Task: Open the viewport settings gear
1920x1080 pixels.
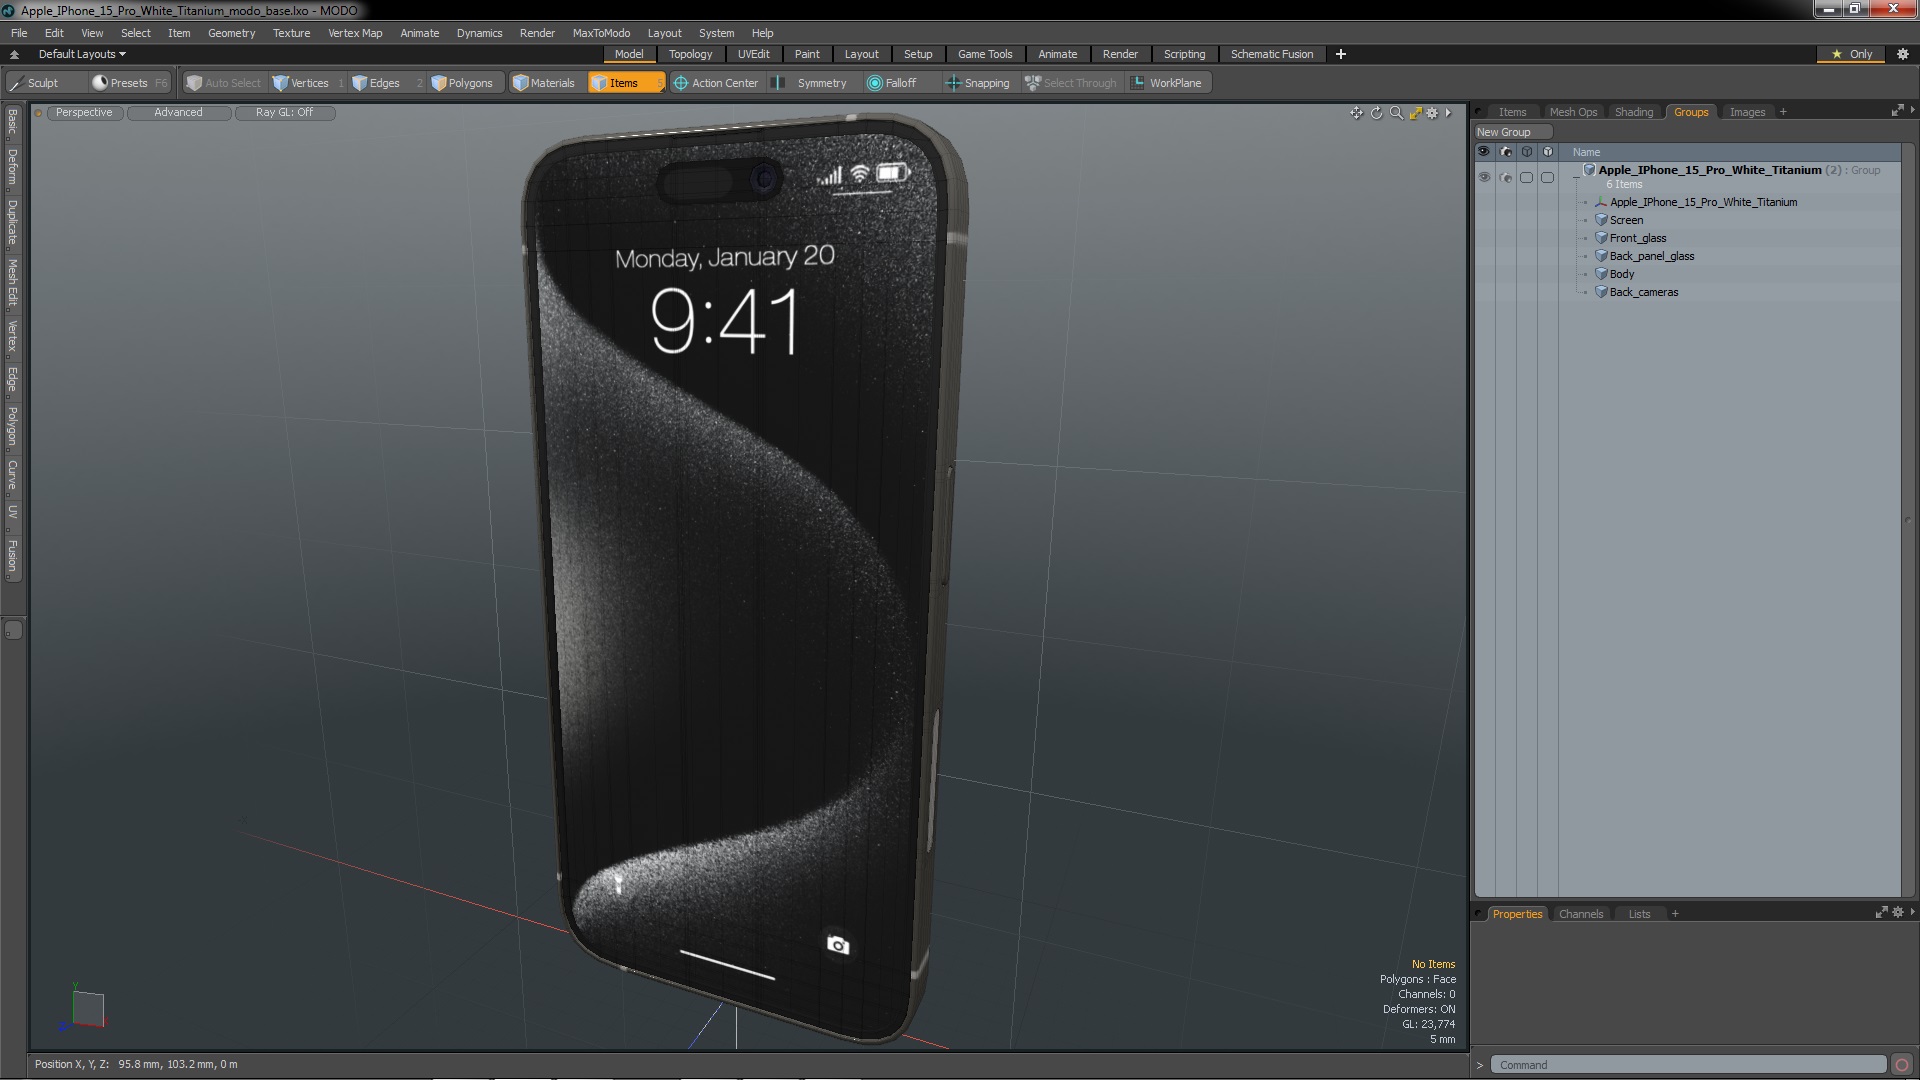Action: coord(1432,113)
